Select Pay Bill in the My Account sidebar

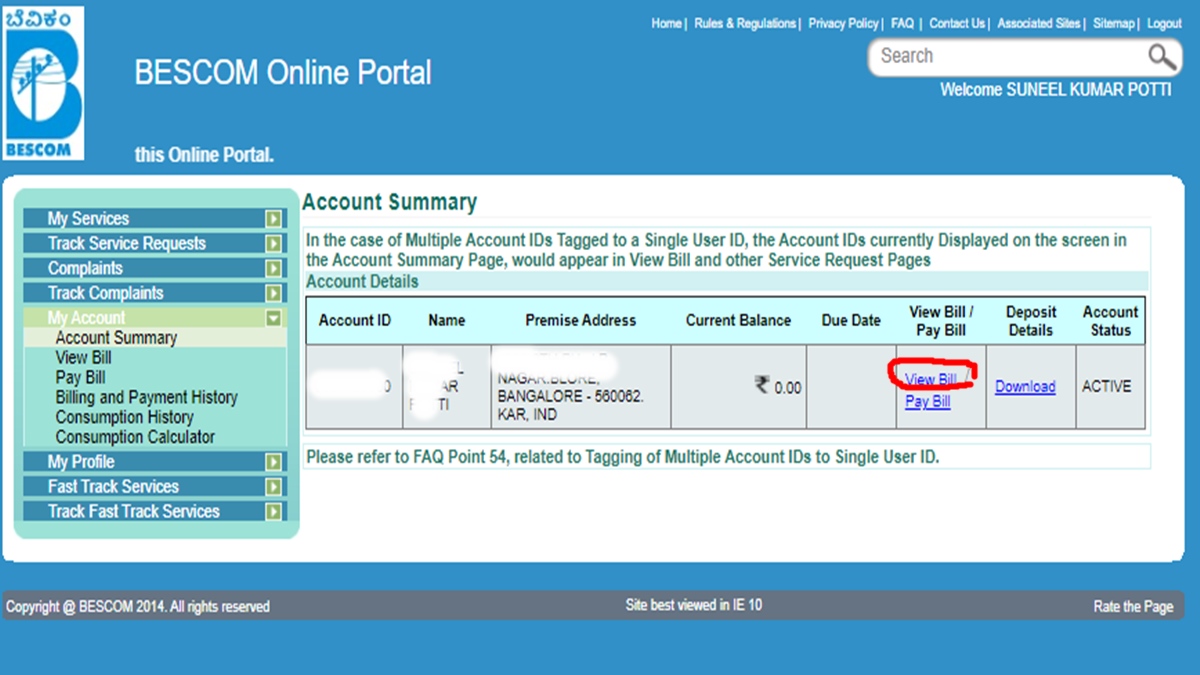[x=80, y=378]
